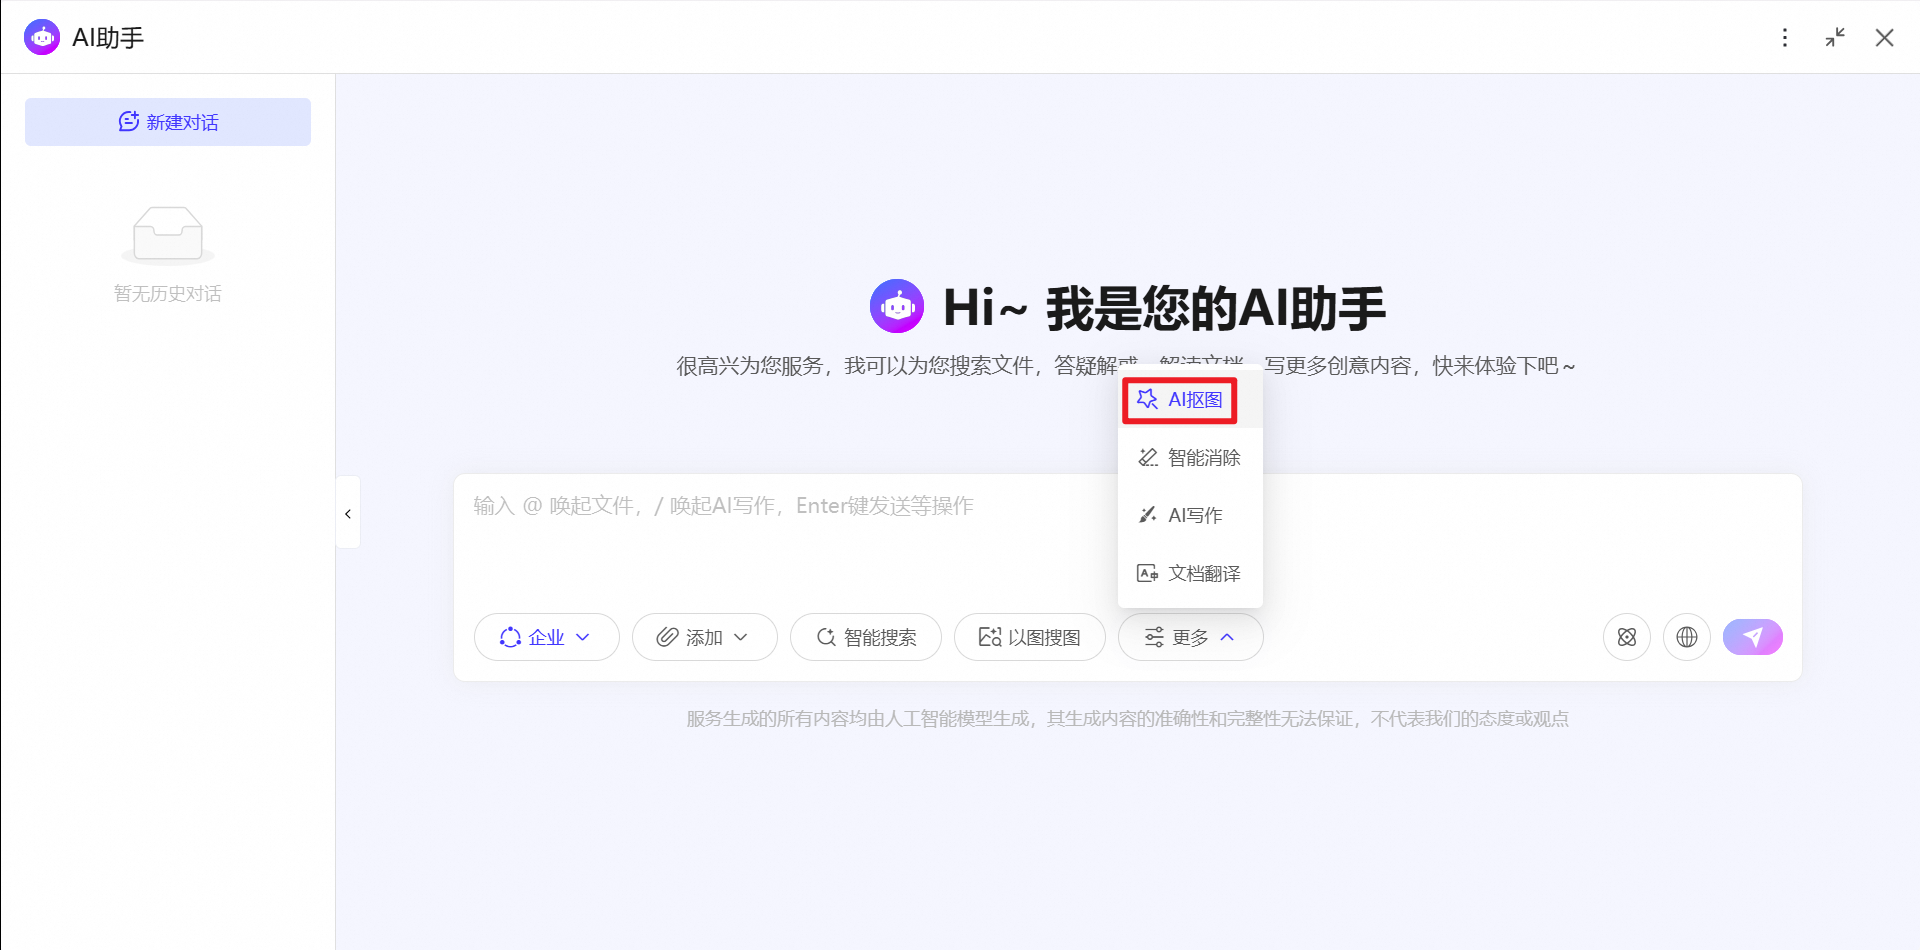Toggle the atom-shaped deep thinking icon

pos(1627,637)
